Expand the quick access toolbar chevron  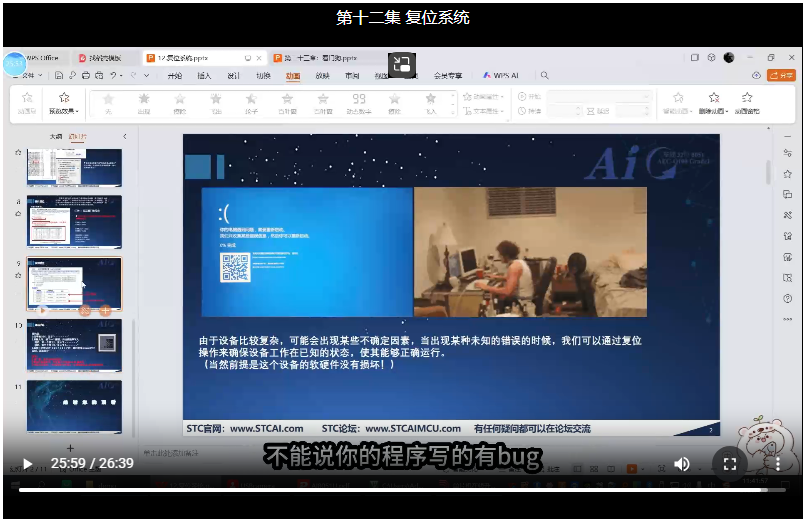click(x=146, y=75)
